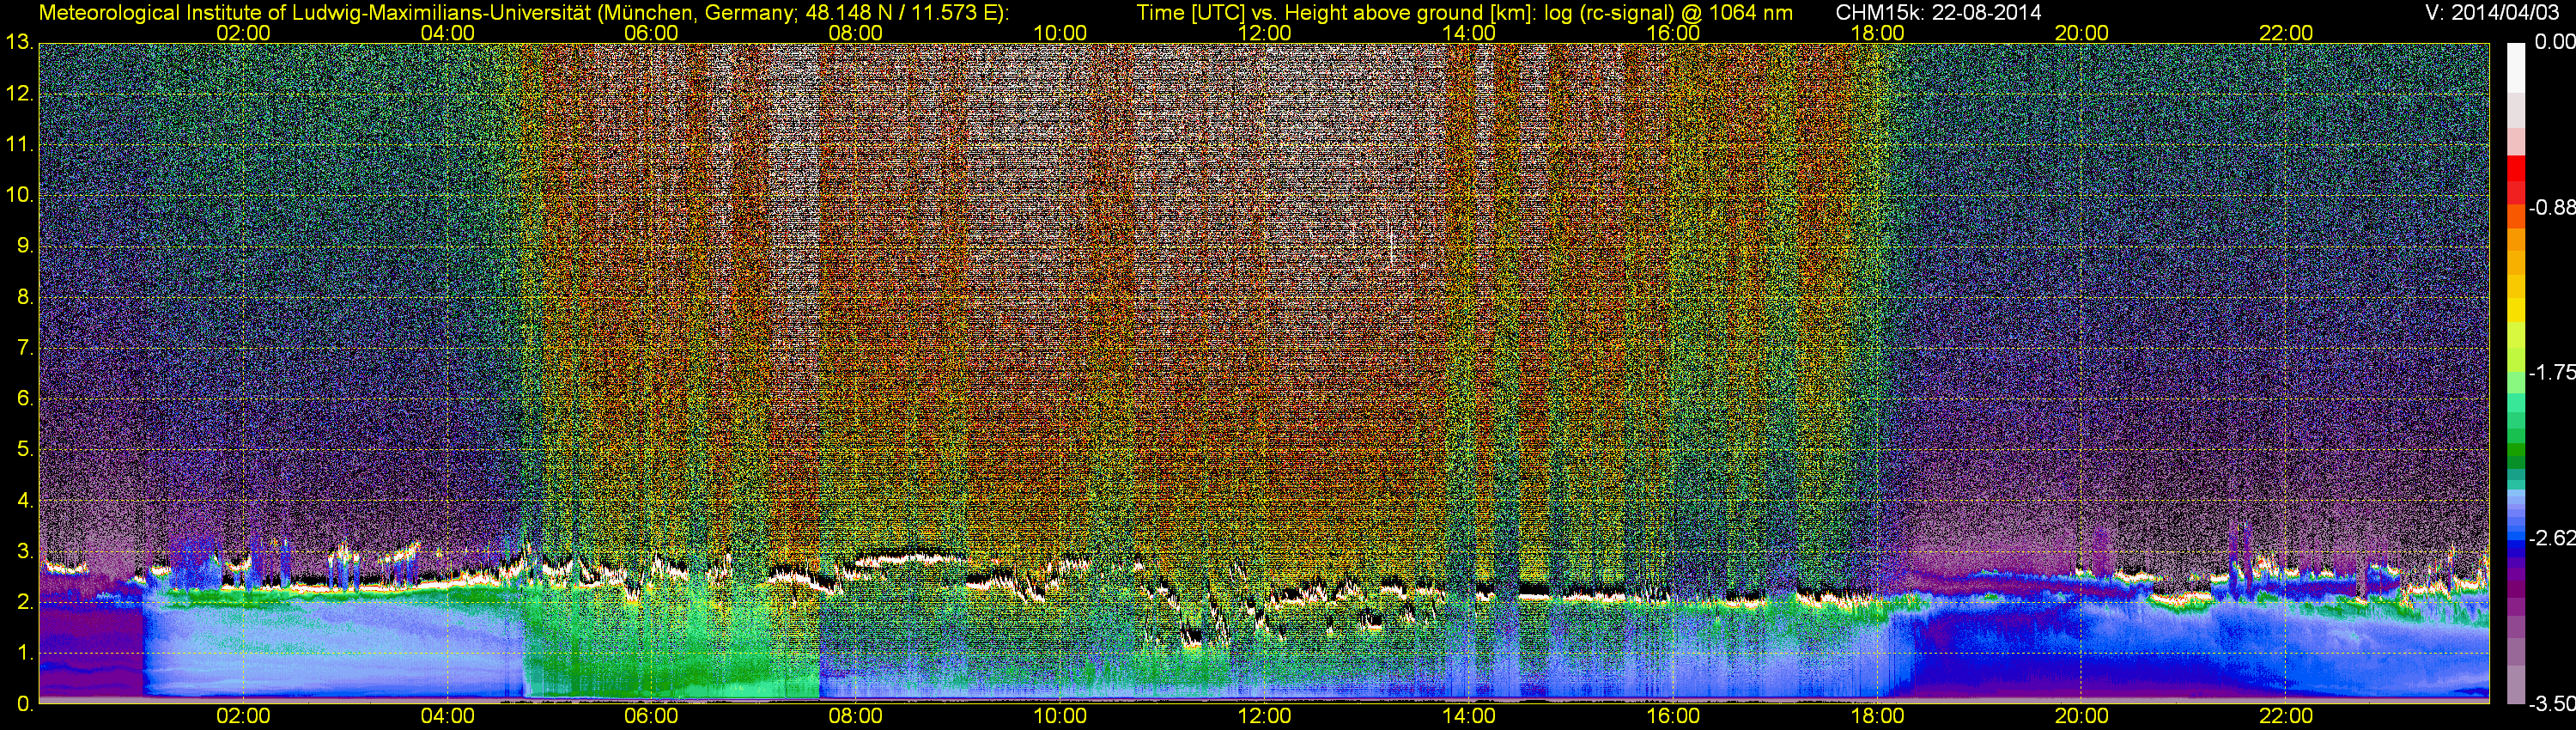2576x730 pixels.
Task: Click the "-1.75" color scale value
Action: coord(2552,373)
